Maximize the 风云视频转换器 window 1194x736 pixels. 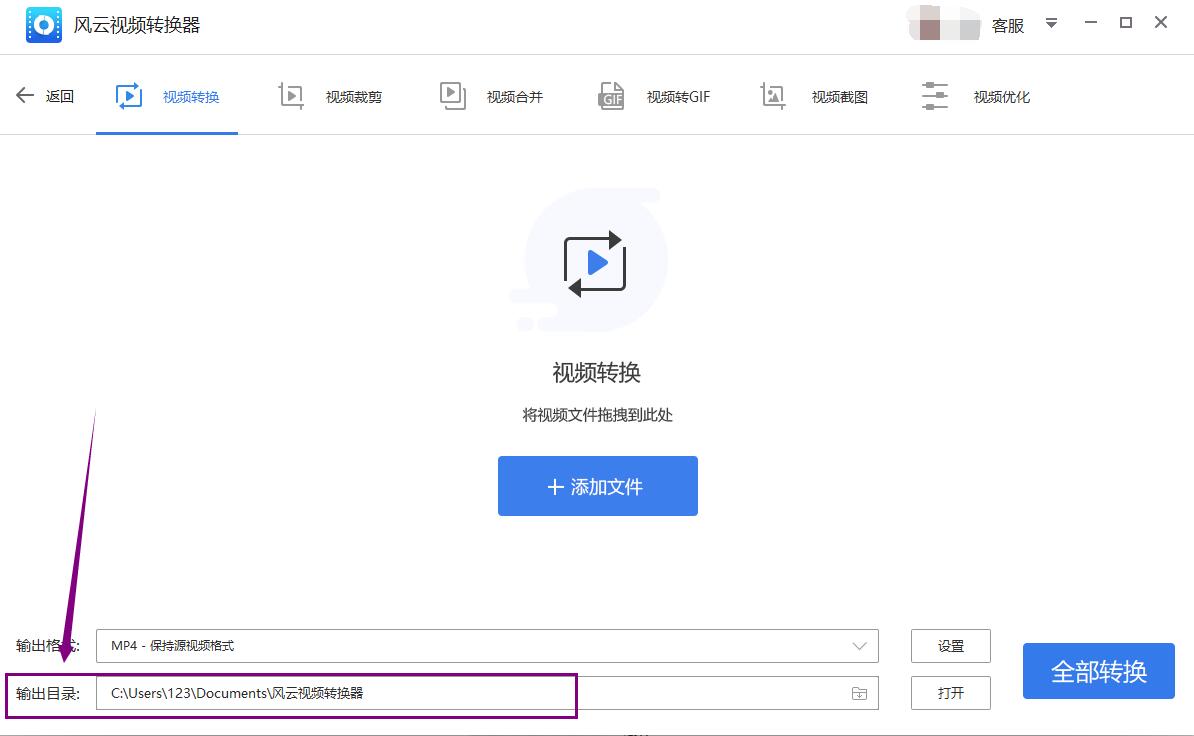(x=1126, y=23)
